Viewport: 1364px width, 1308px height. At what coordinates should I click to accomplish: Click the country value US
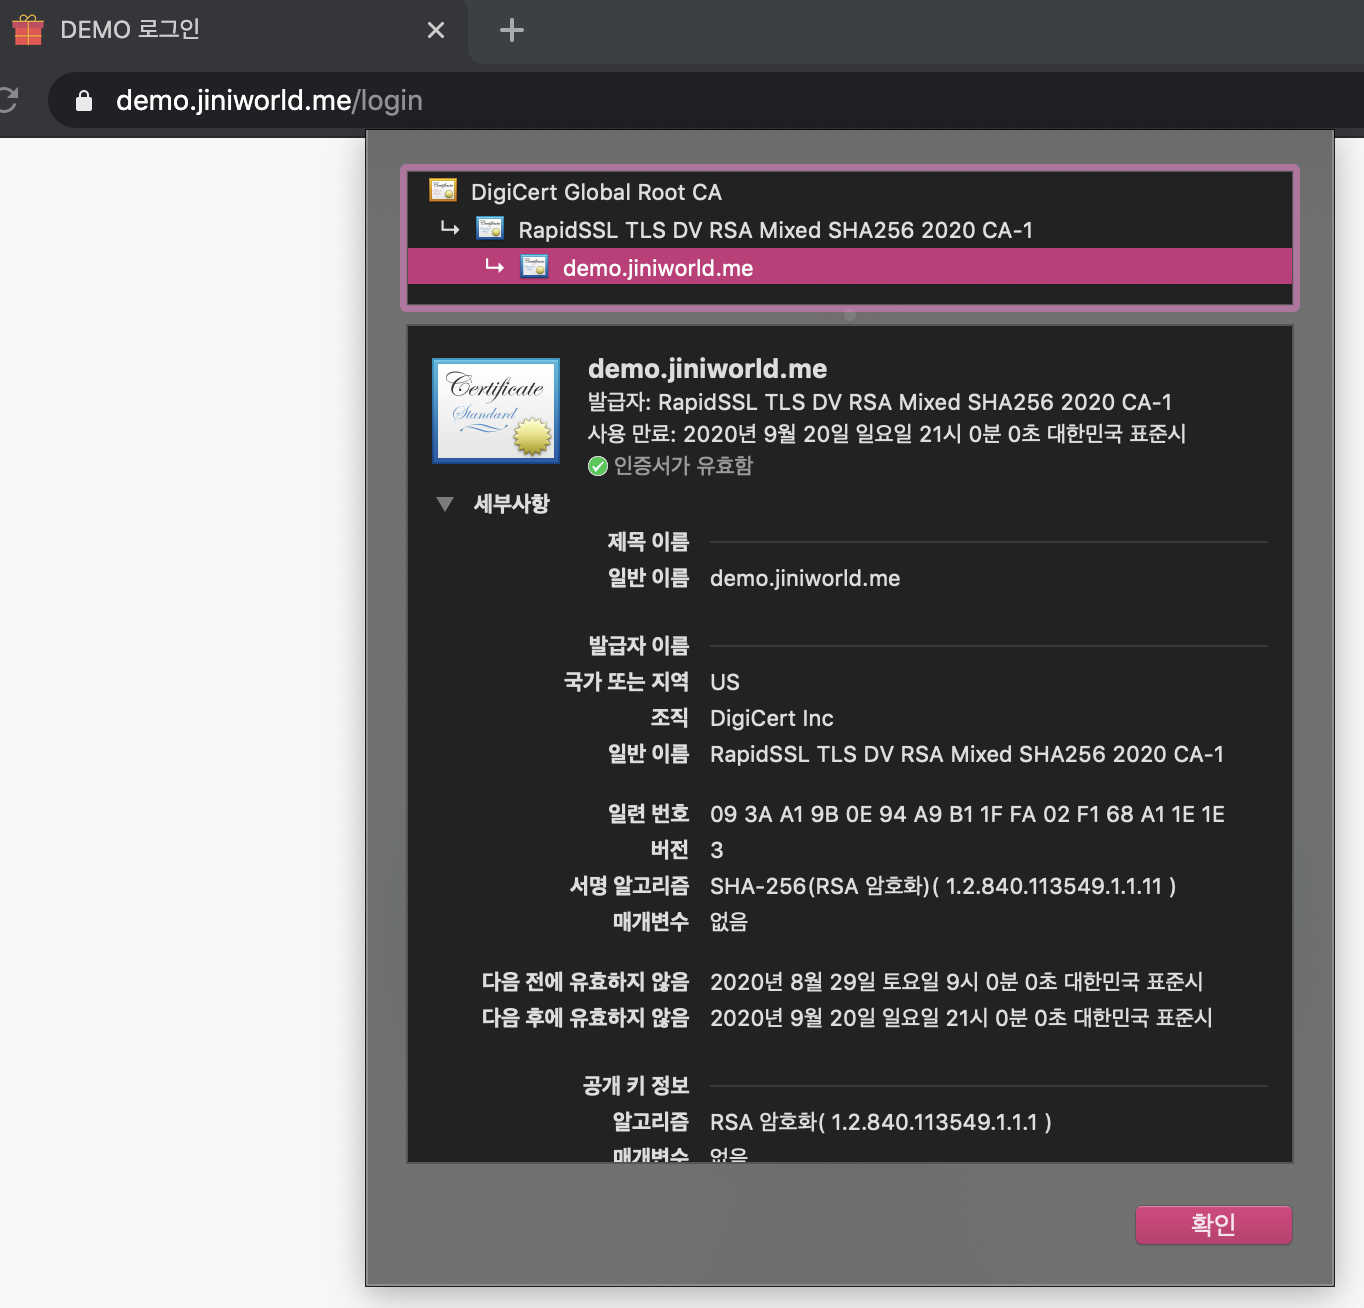click(x=725, y=682)
